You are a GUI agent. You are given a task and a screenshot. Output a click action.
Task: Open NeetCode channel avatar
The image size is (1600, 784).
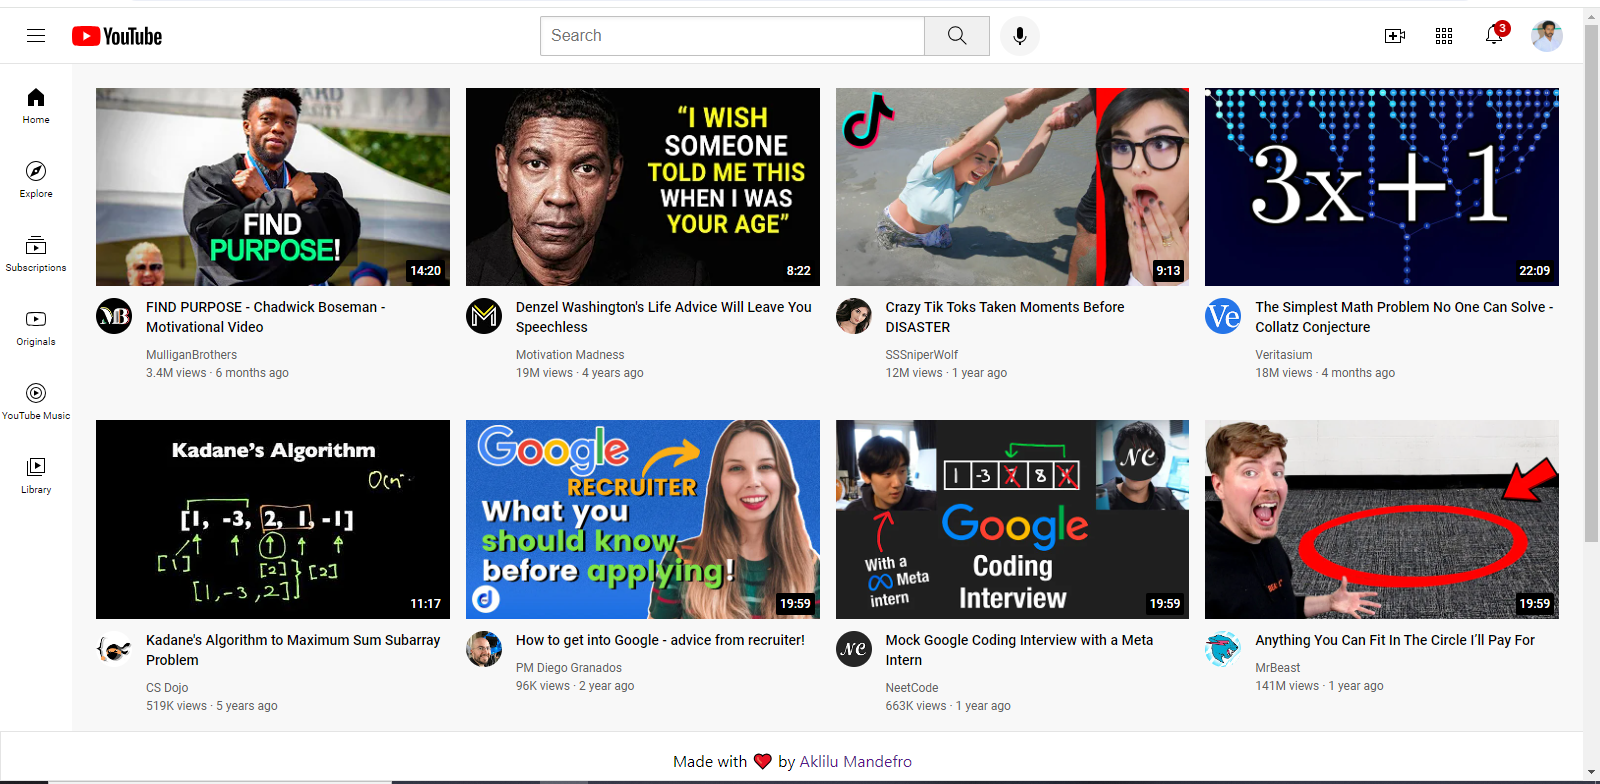[854, 649]
